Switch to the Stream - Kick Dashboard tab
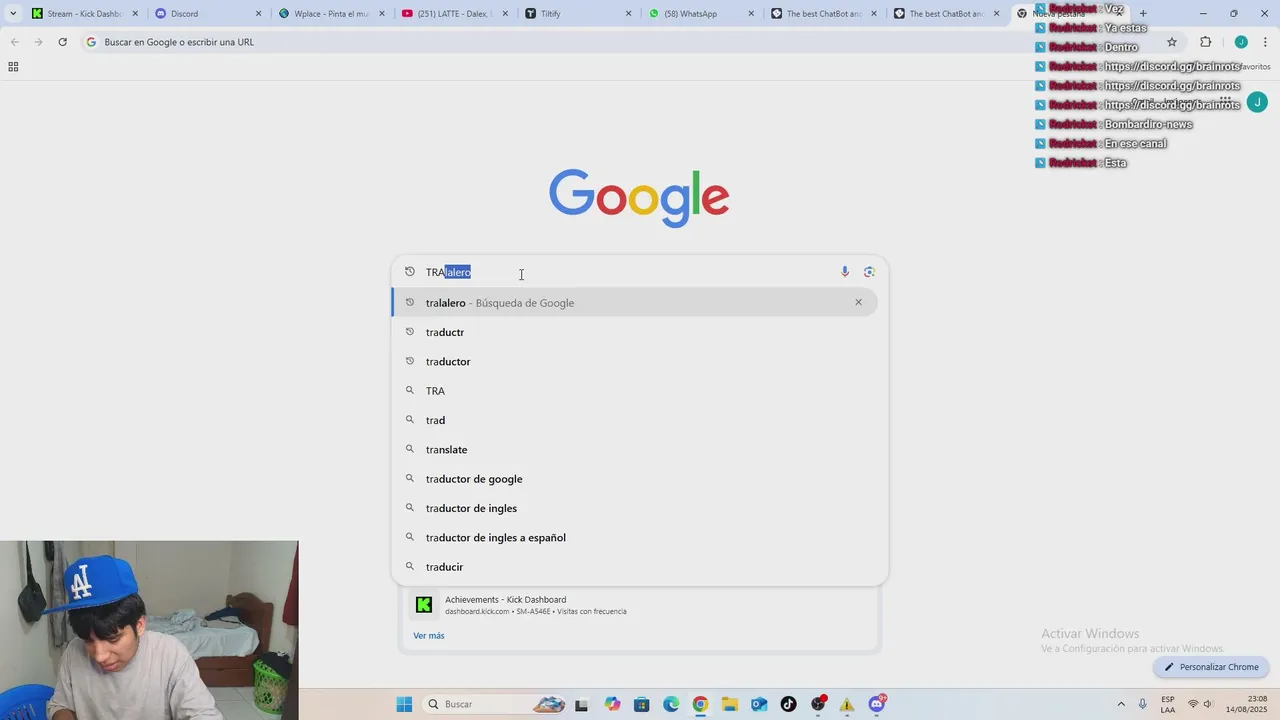 (84, 14)
